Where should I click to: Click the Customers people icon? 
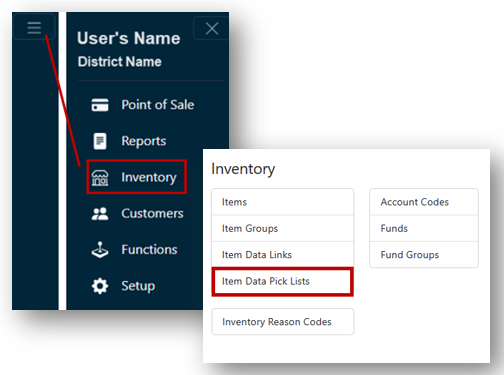point(100,214)
